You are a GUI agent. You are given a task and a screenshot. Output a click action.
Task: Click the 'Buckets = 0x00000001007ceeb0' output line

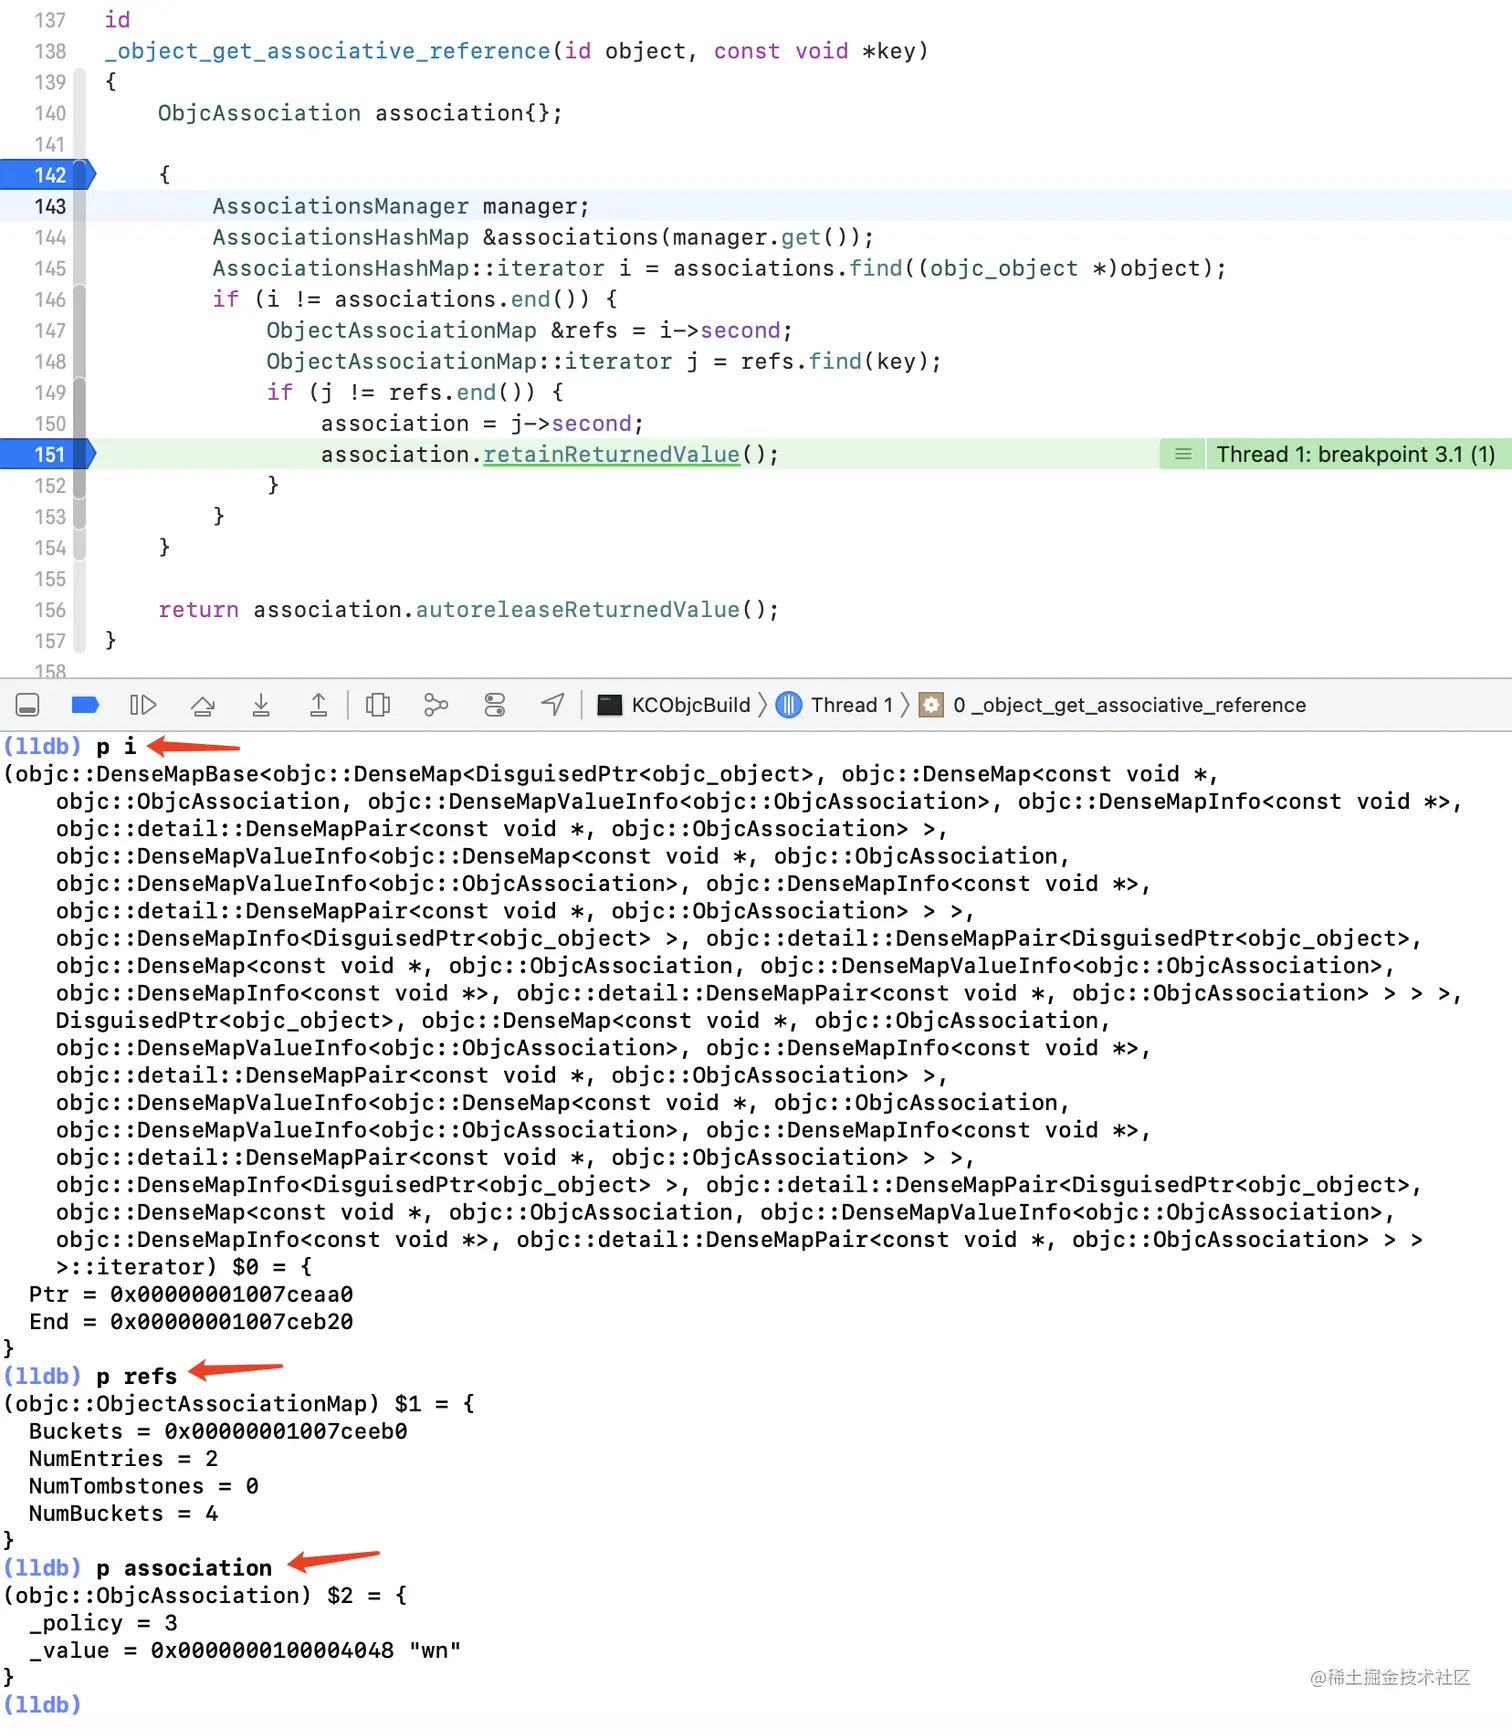coord(218,1432)
